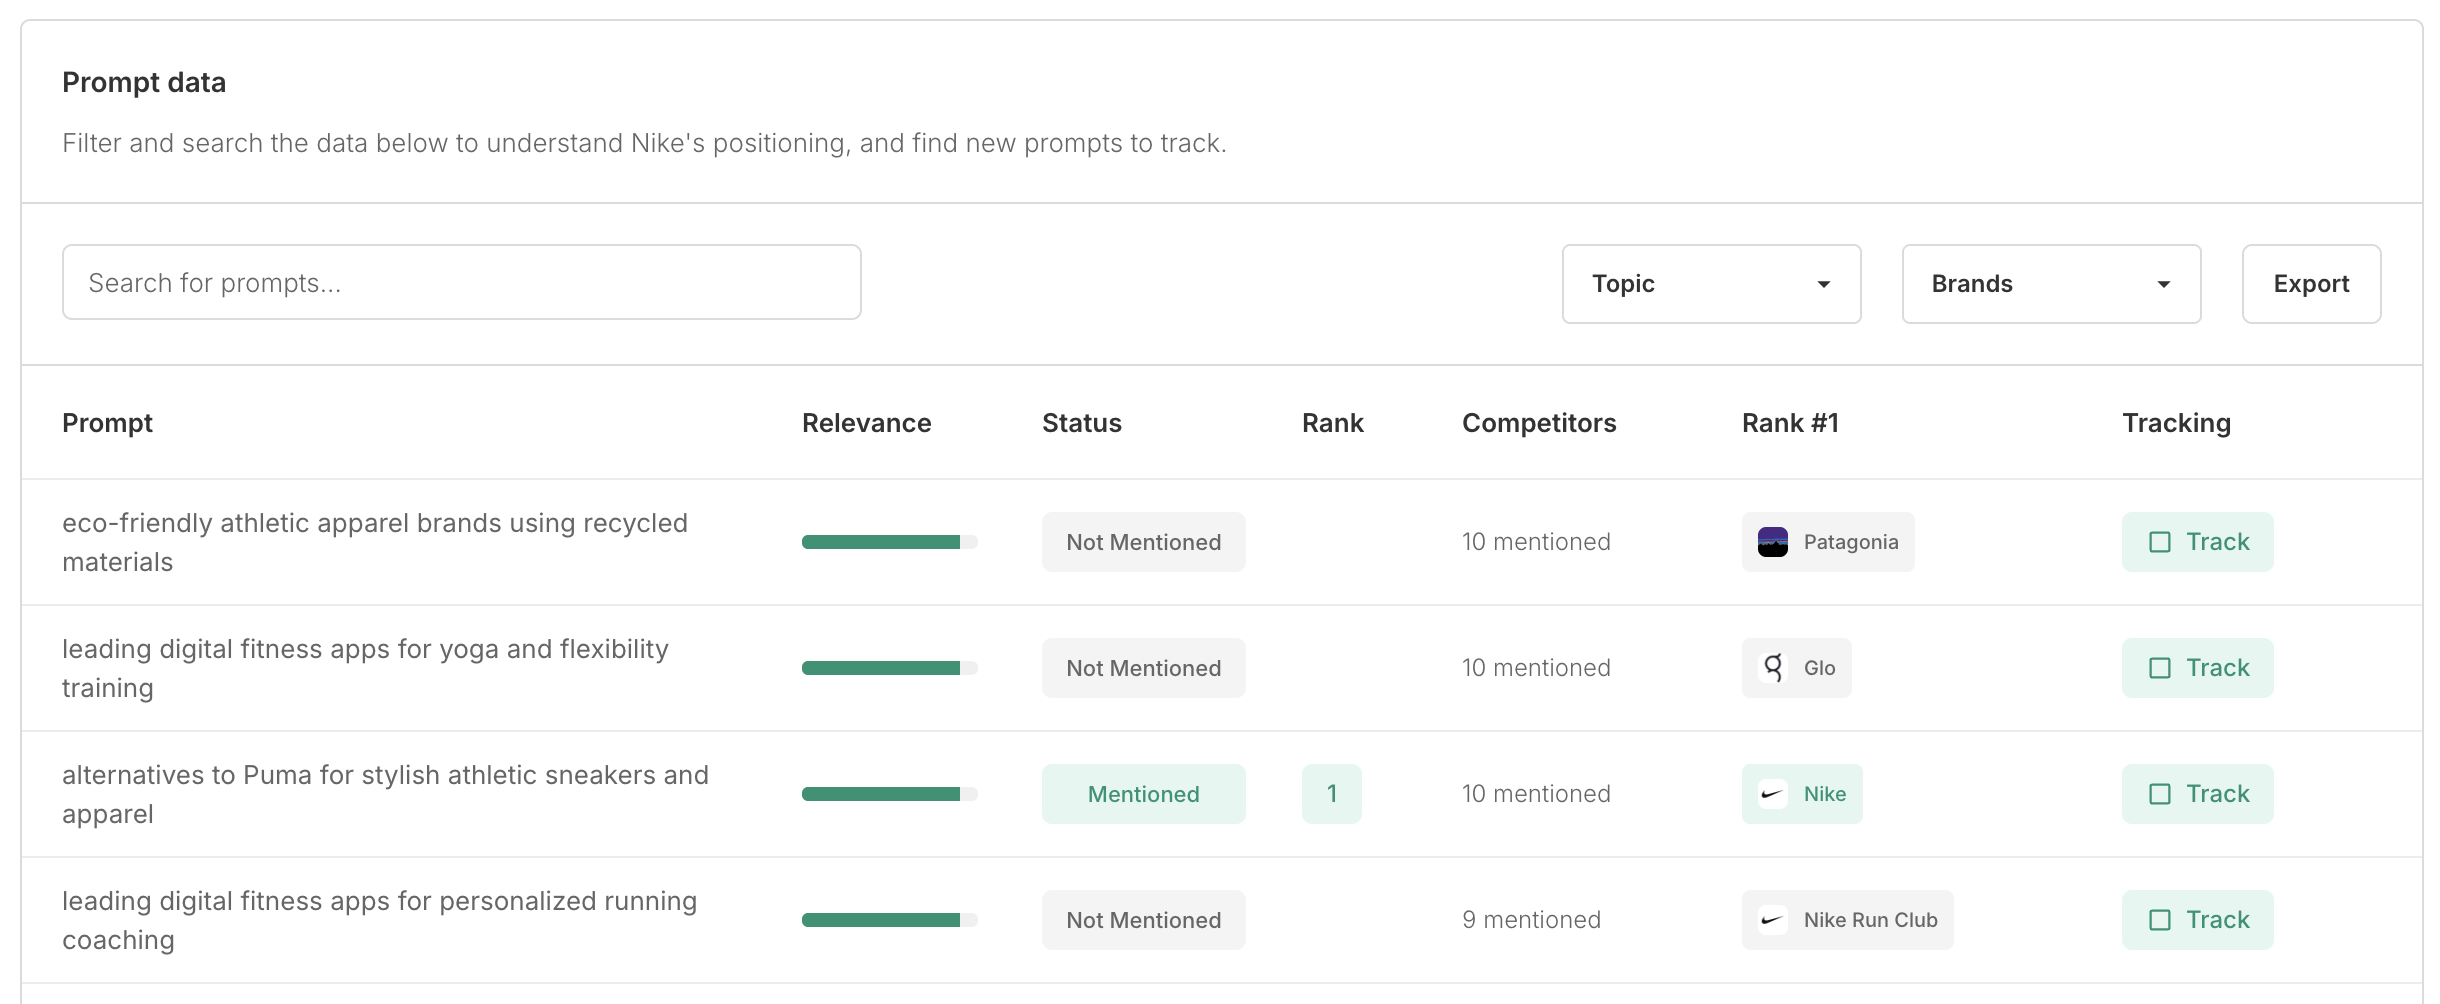Open the Puma alternatives sneakers prompt row

click(385, 794)
